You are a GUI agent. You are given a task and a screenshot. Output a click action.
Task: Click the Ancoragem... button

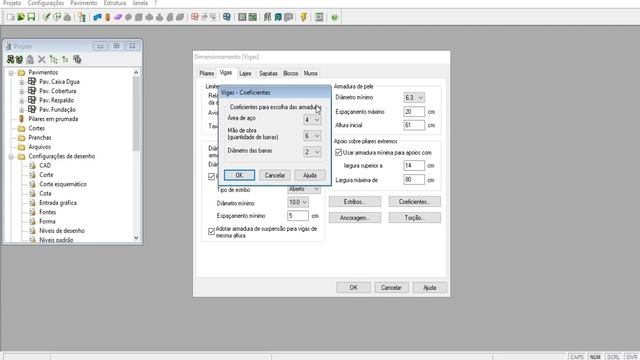pos(355,218)
